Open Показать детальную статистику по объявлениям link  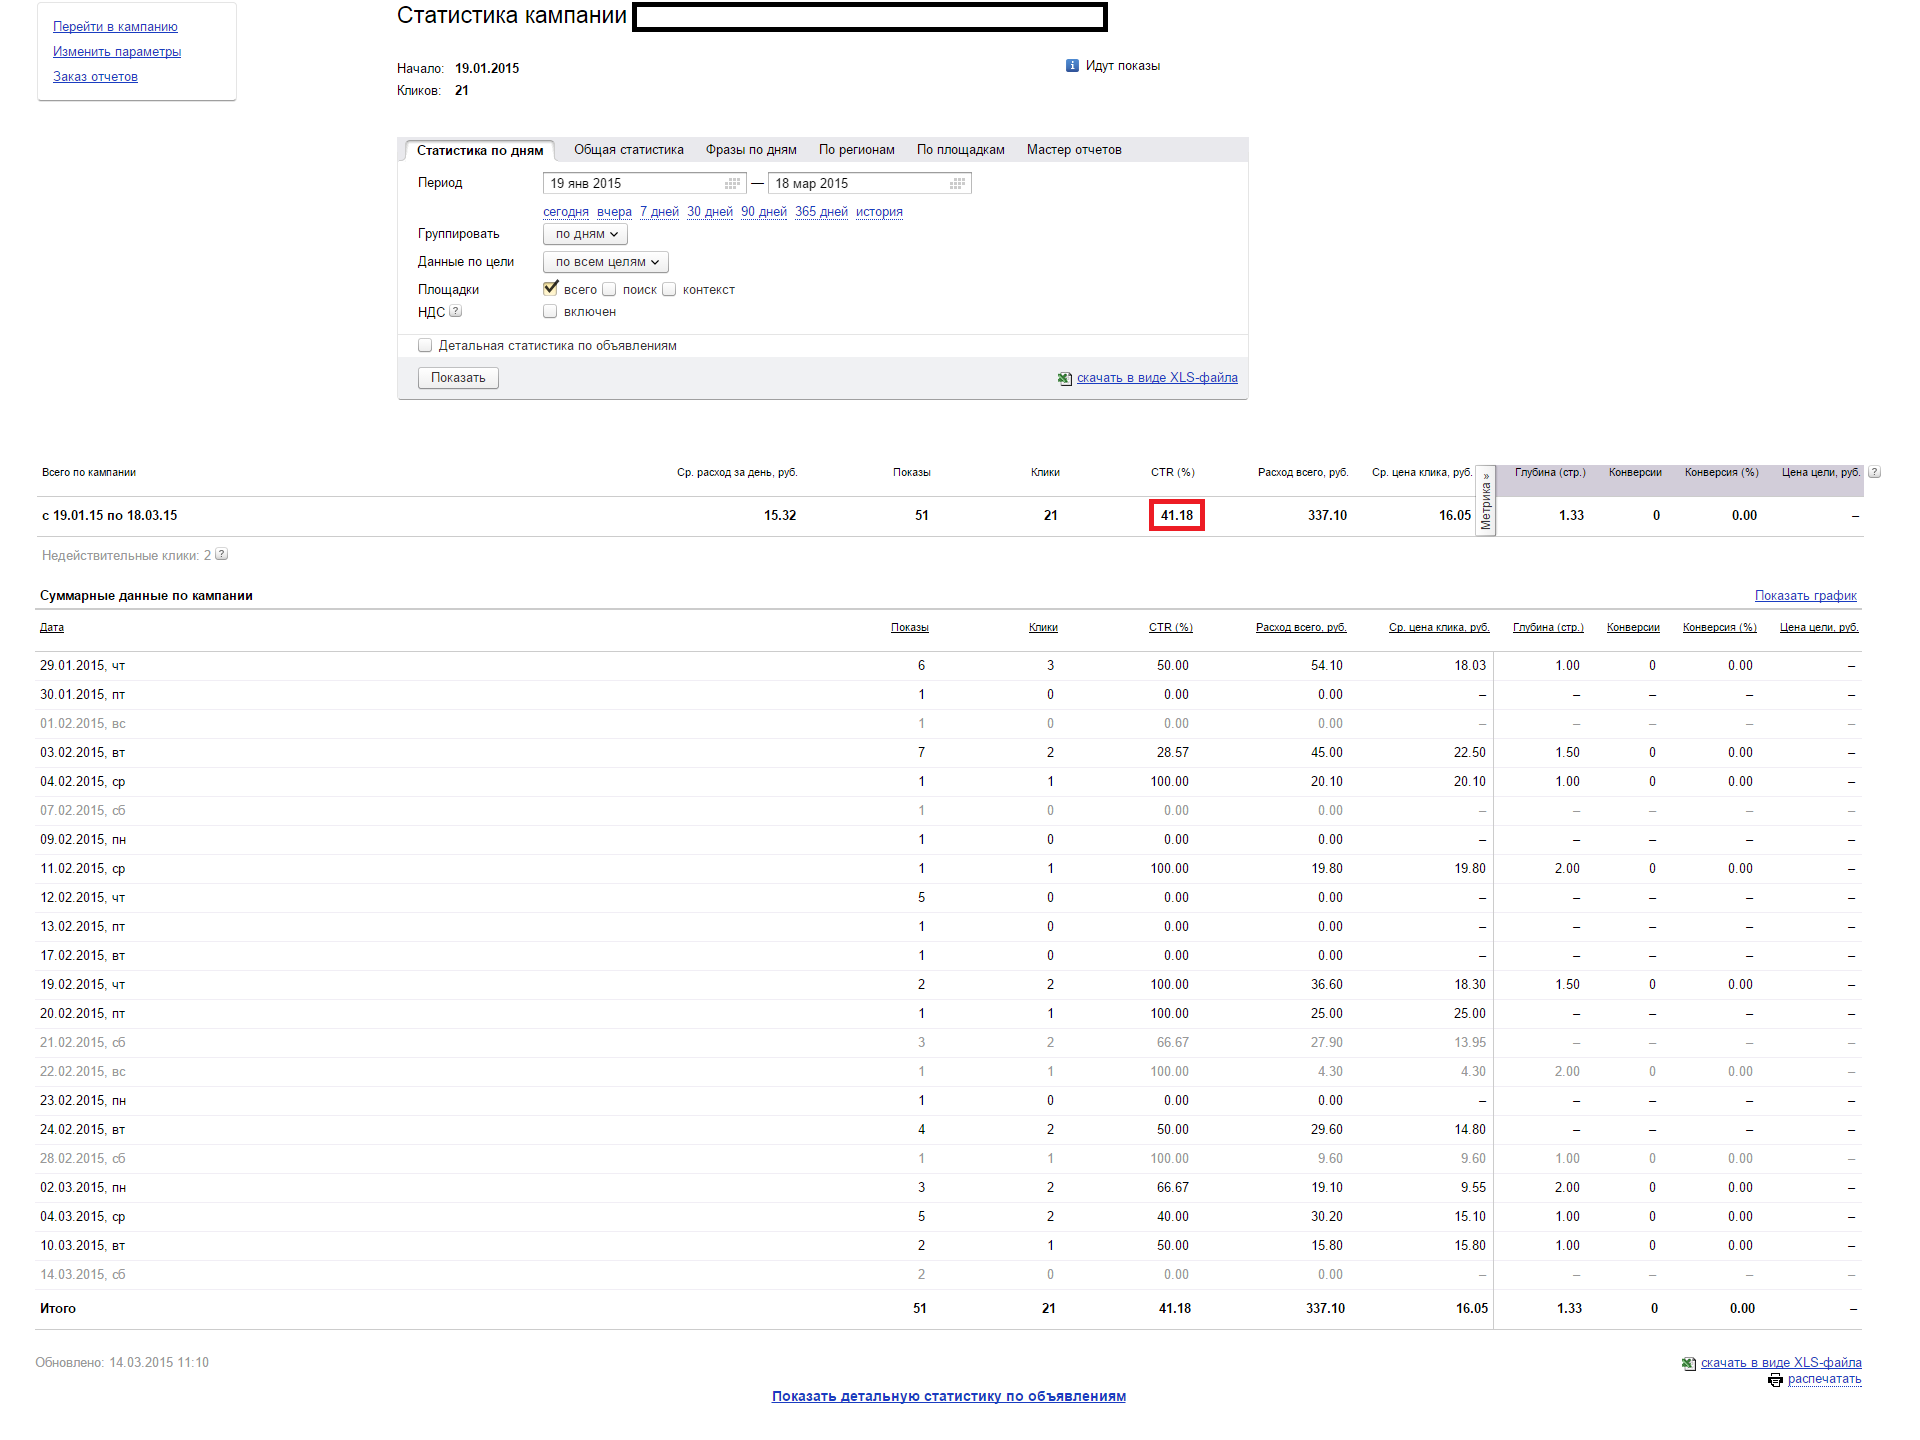pyautogui.click(x=948, y=1397)
